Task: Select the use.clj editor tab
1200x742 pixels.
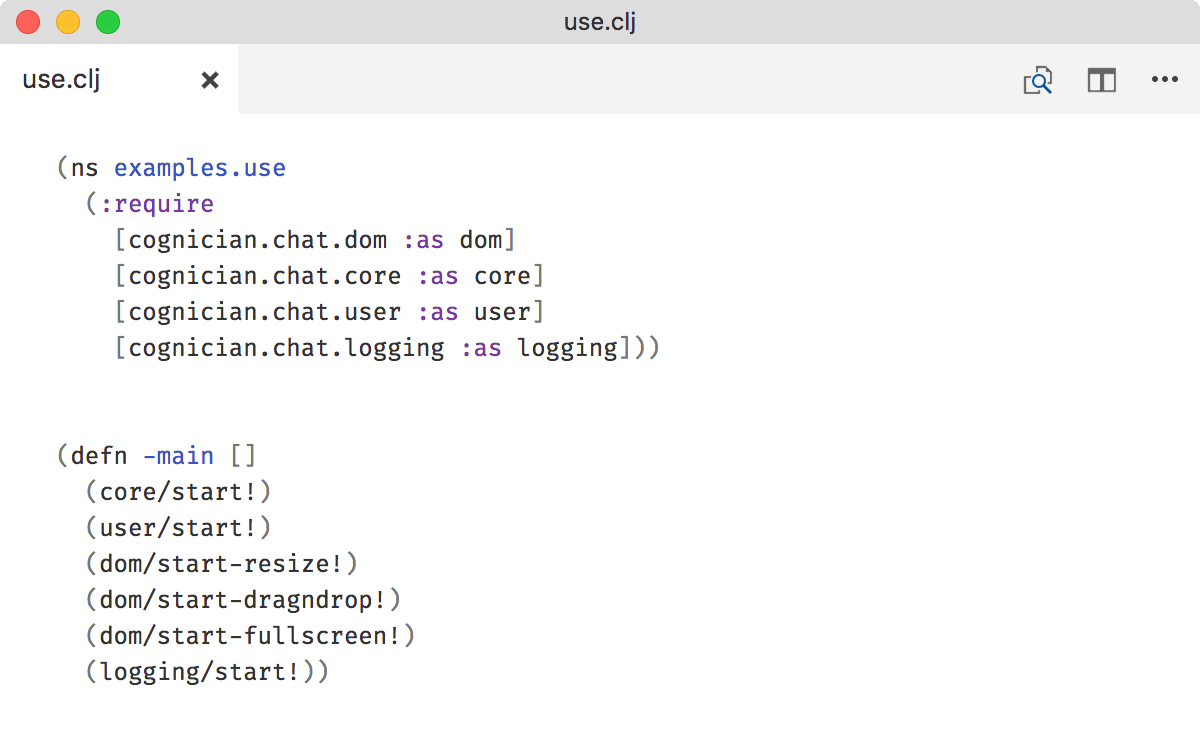Action: (x=60, y=79)
